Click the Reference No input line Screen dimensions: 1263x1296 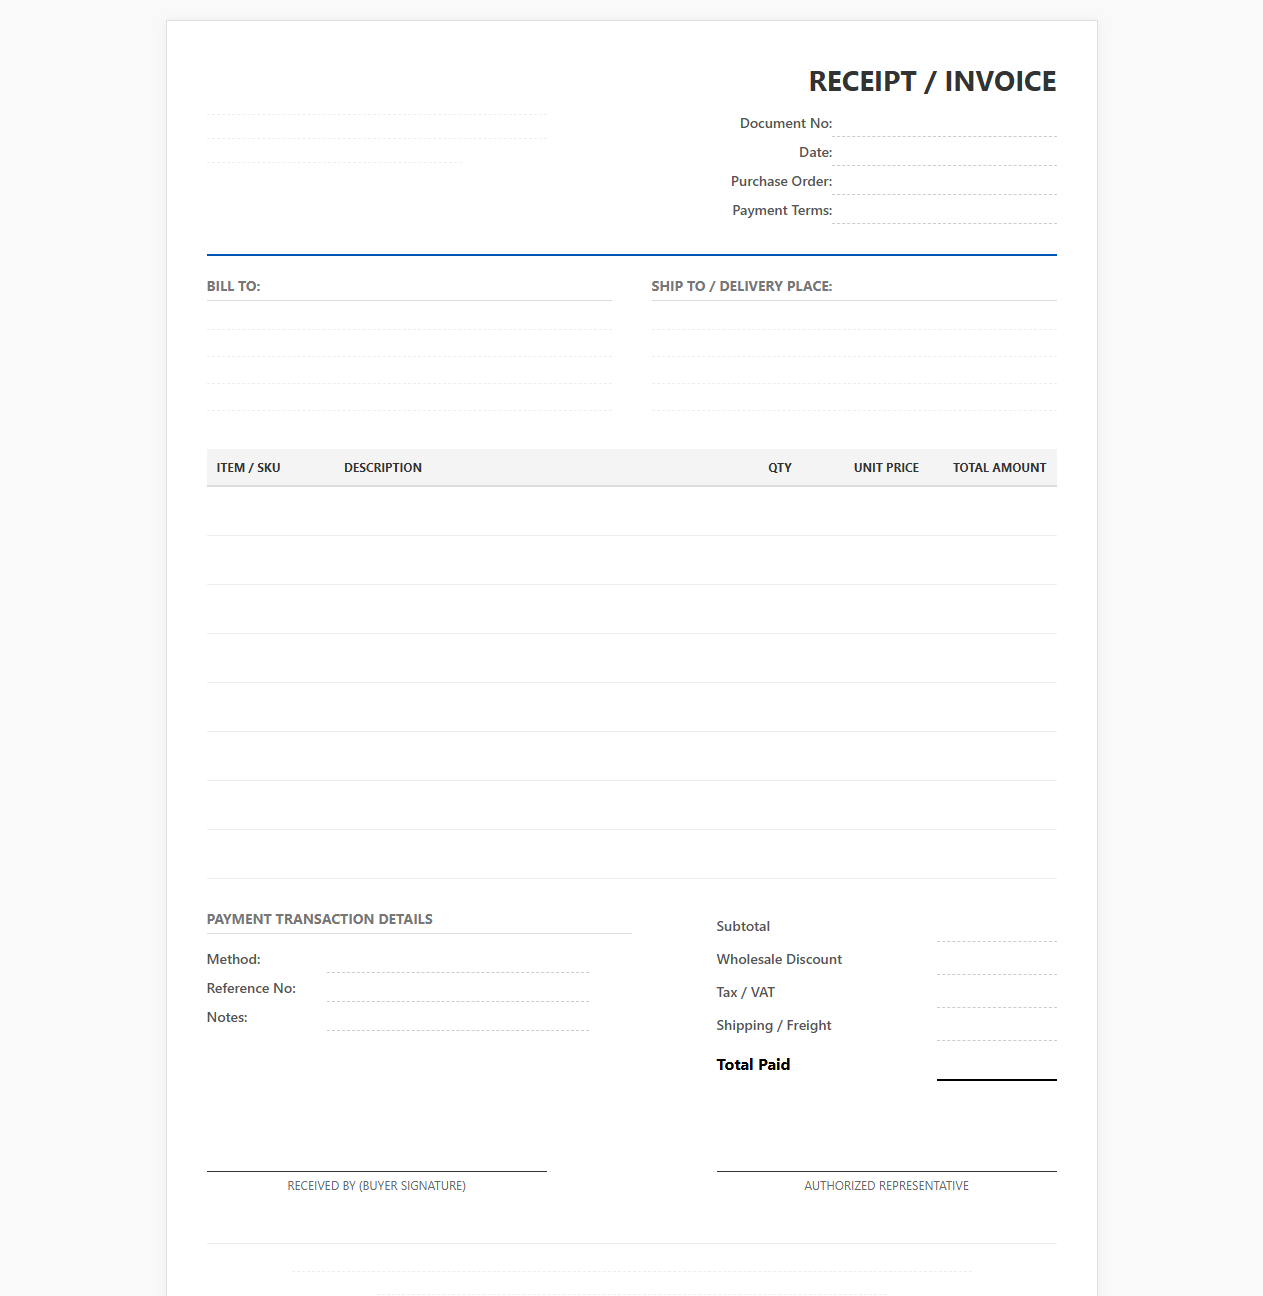pyautogui.click(x=458, y=989)
